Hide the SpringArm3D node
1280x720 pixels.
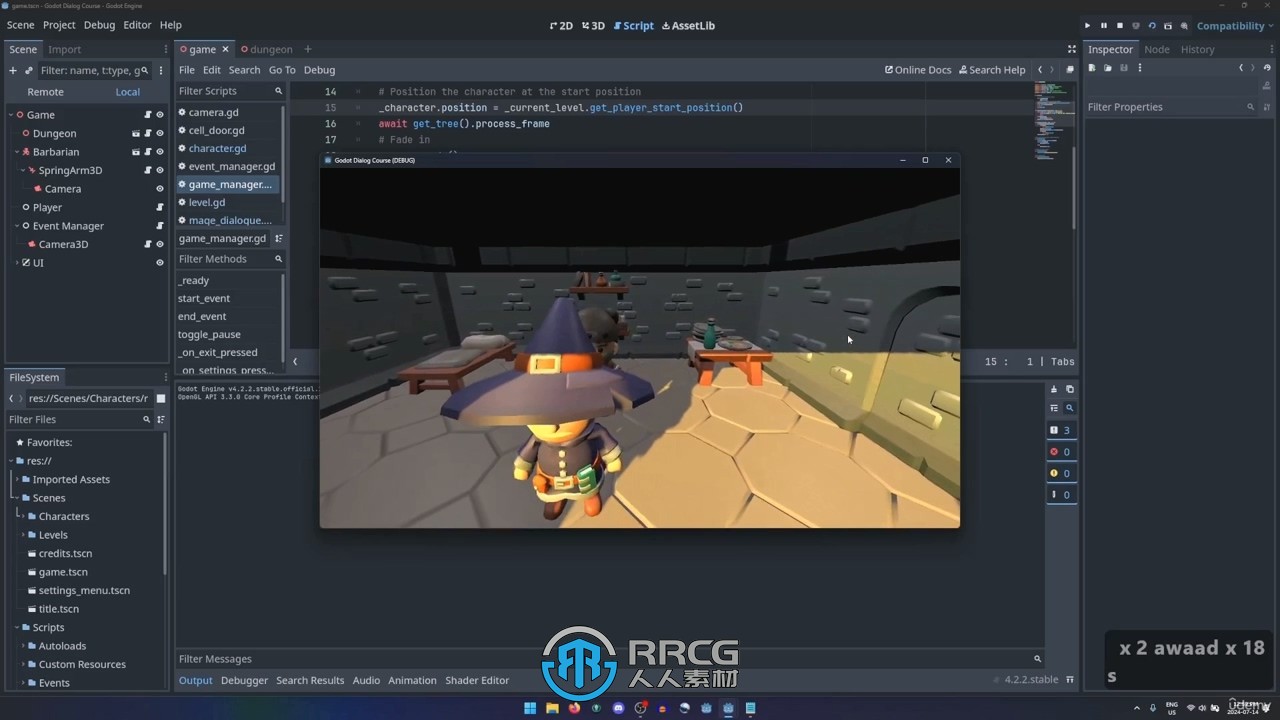click(159, 170)
